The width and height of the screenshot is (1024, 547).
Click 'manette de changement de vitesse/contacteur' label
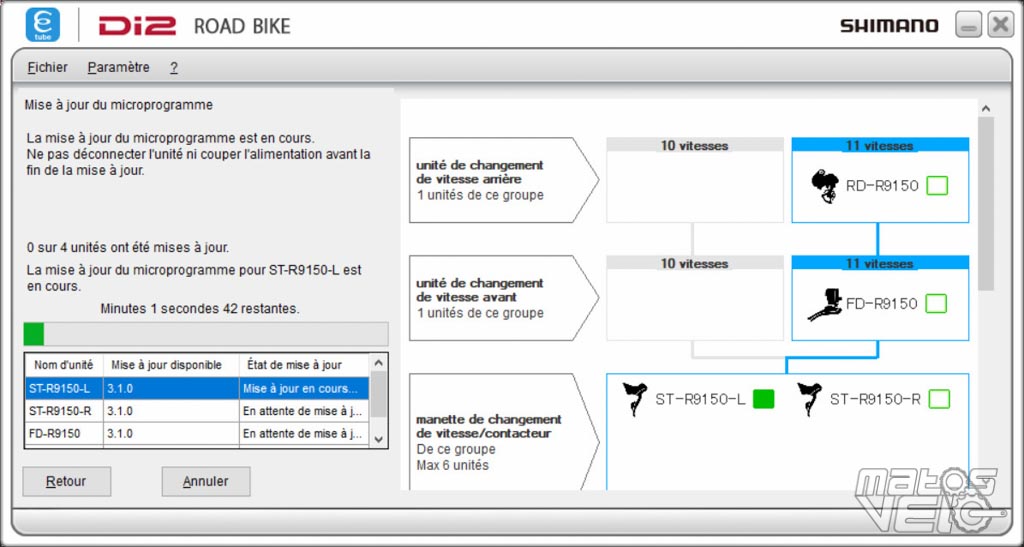coord(488,426)
